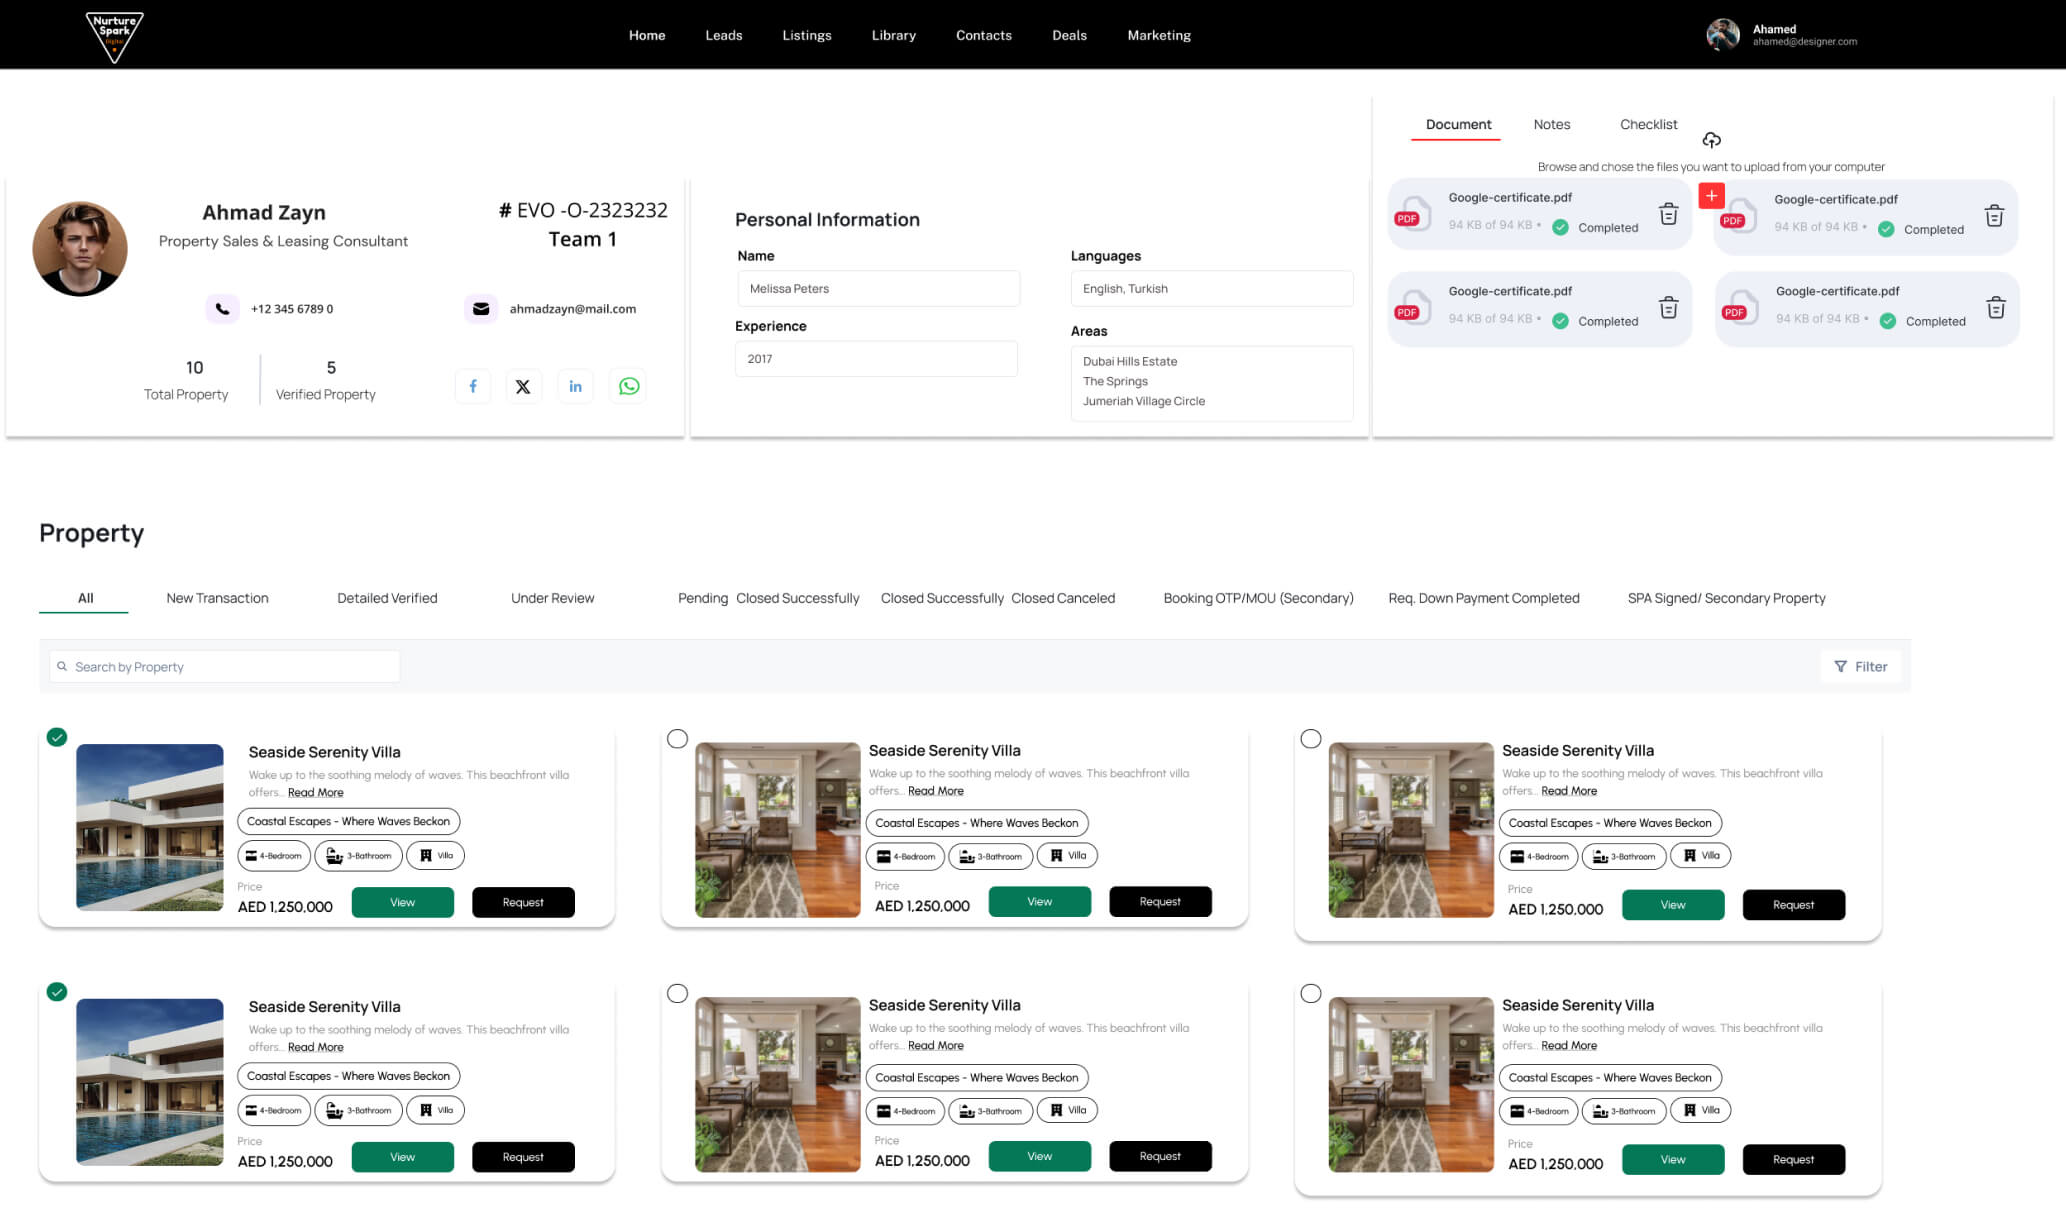Image resolution: width=2066 pixels, height=1220 pixels.
Task: Uncheck the first property card's green checkmark
Action: click(57, 737)
